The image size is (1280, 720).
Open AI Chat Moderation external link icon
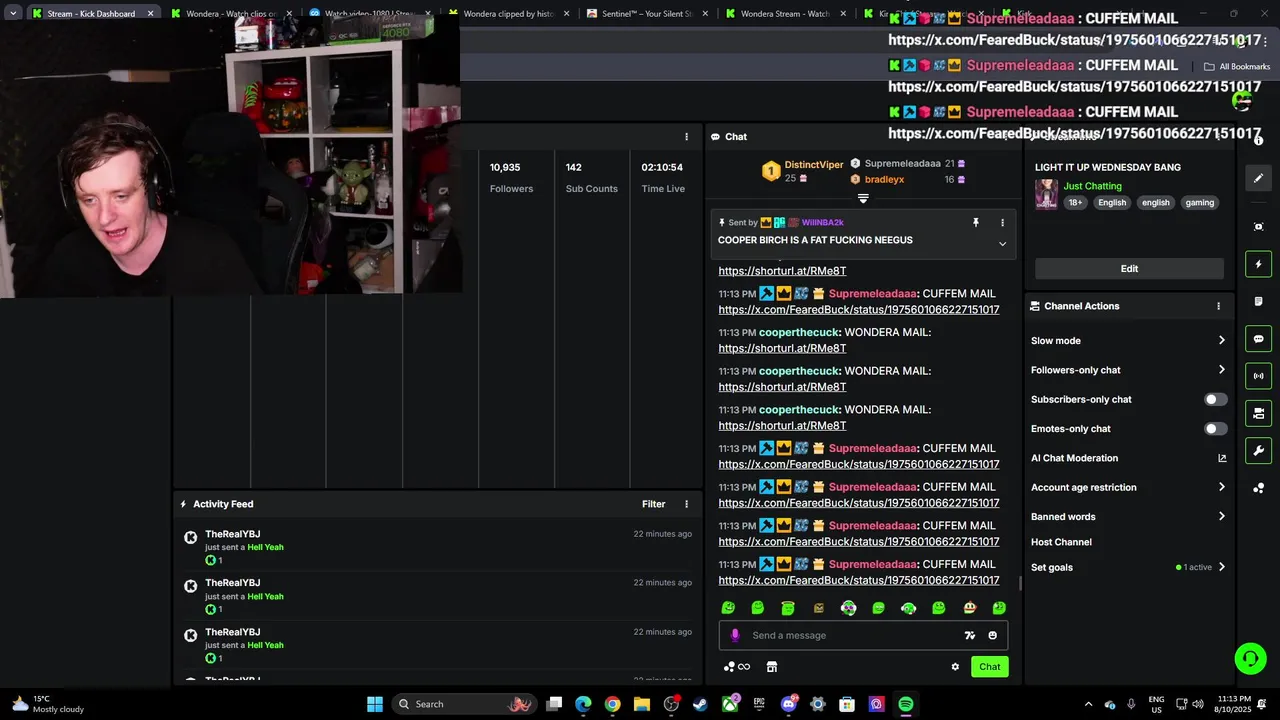(1222, 458)
